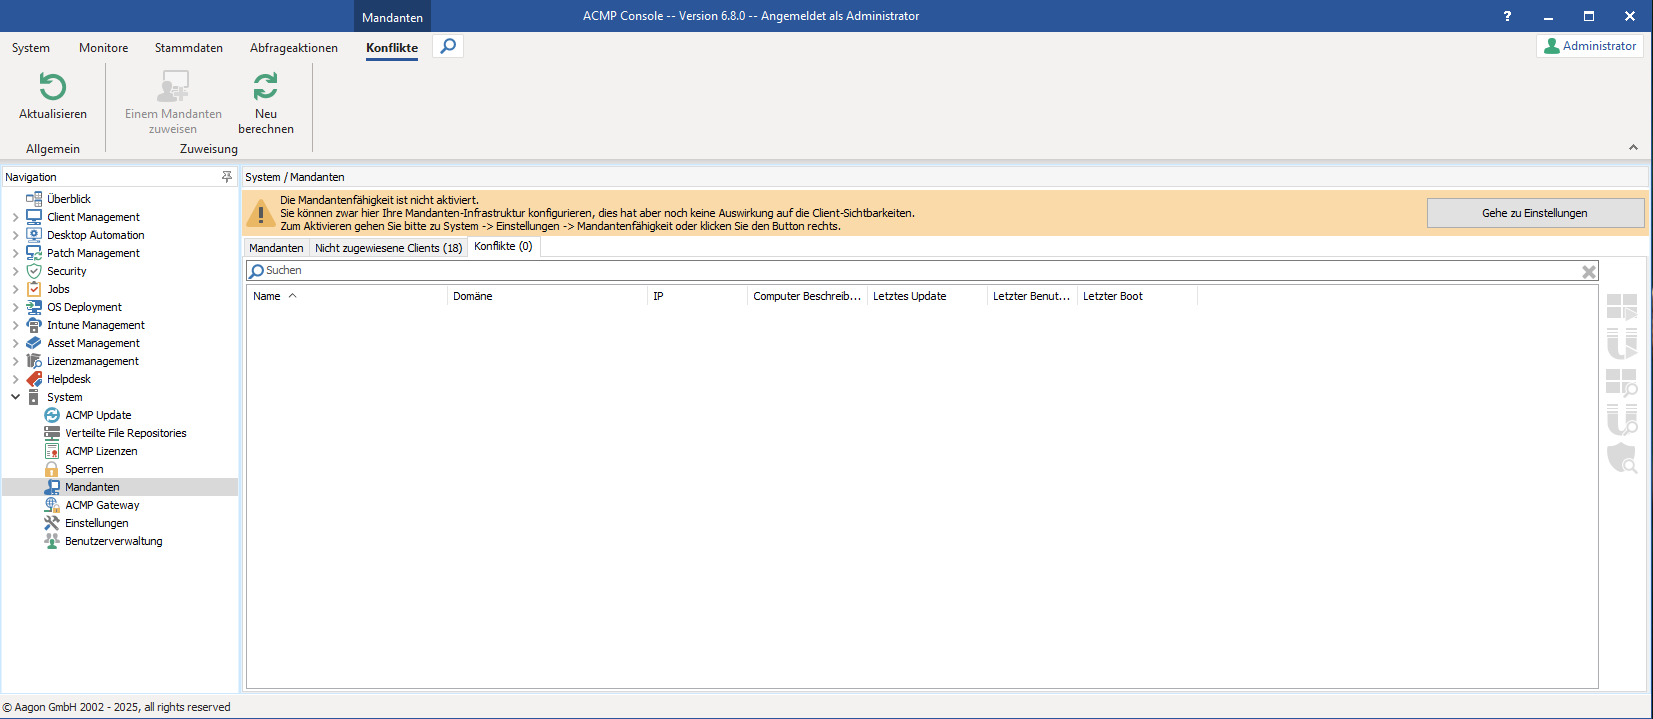Click the Aktualisieren refresh icon
The width and height of the screenshot is (1653, 719).
click(x=52, y=88)
